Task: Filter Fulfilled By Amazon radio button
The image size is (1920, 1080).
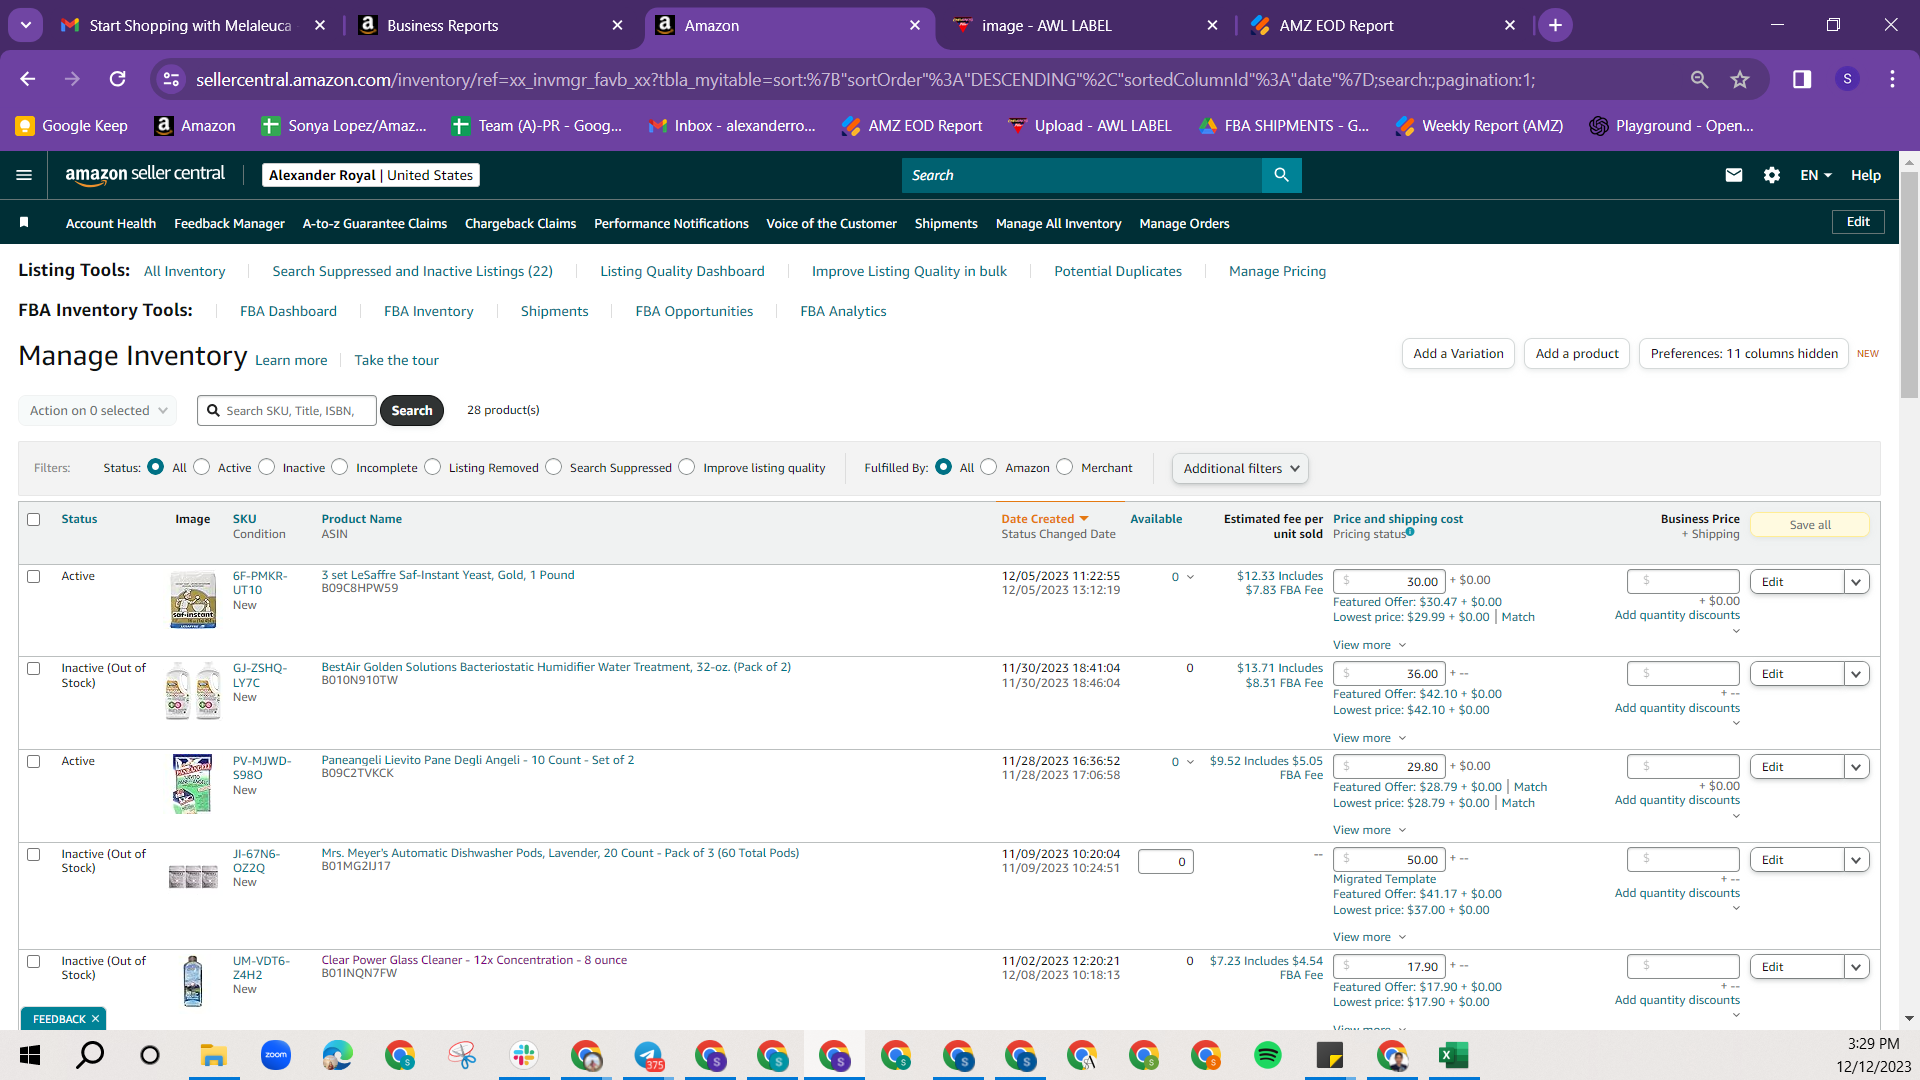Action: (989, 467)
